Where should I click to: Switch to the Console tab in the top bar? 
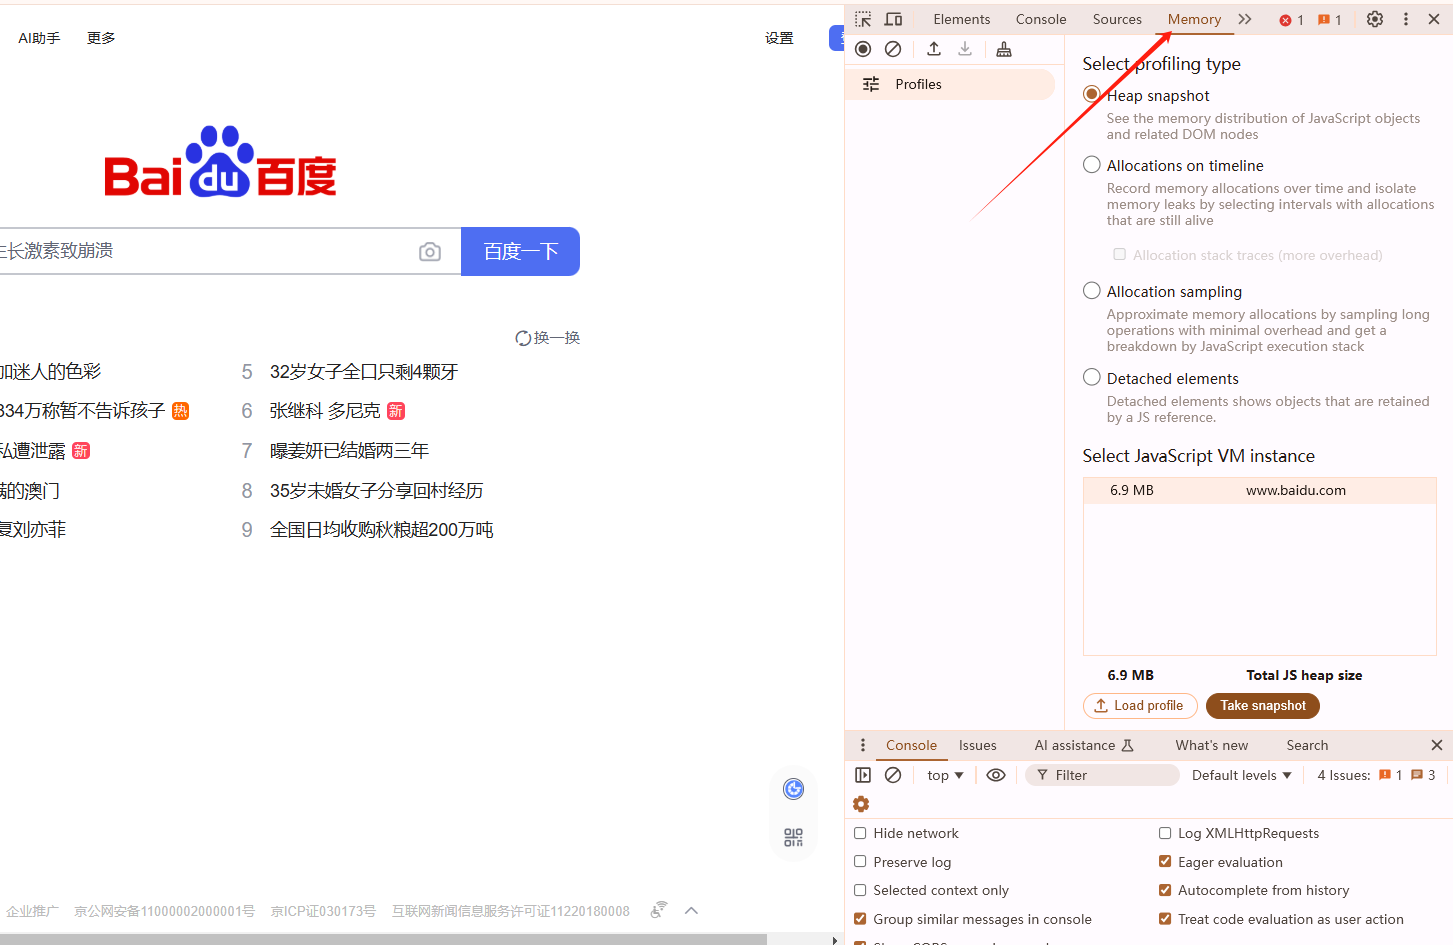(1041, 19)
